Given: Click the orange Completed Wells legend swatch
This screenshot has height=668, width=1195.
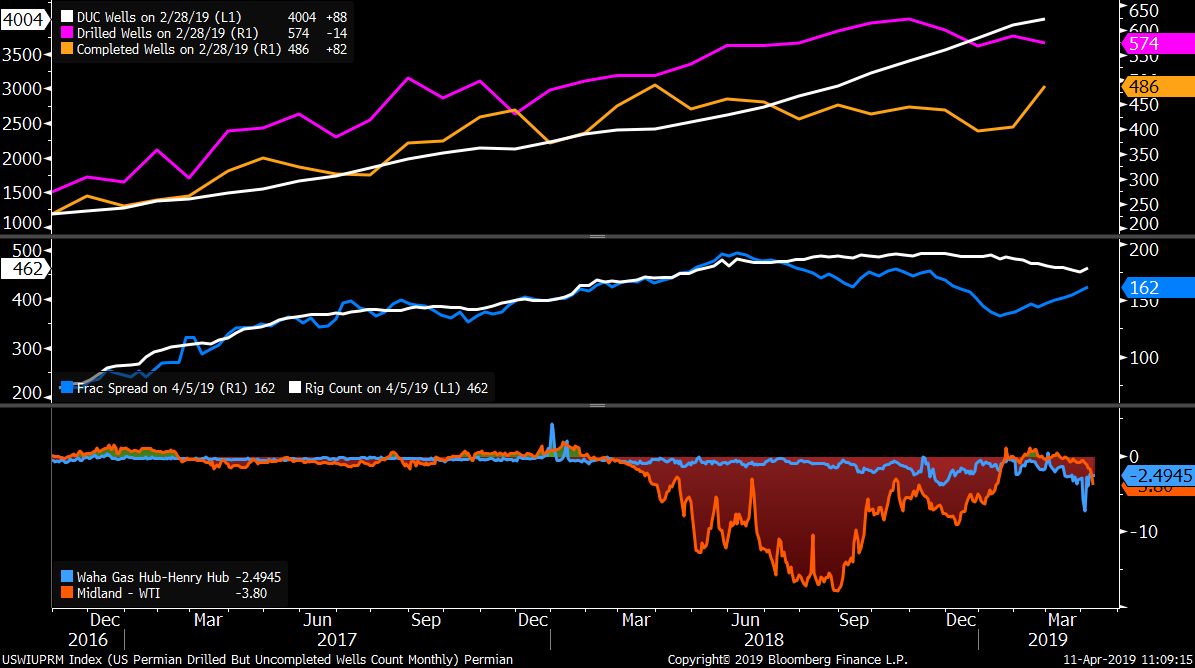Looking at the screenshot, I should coord(67,49).
